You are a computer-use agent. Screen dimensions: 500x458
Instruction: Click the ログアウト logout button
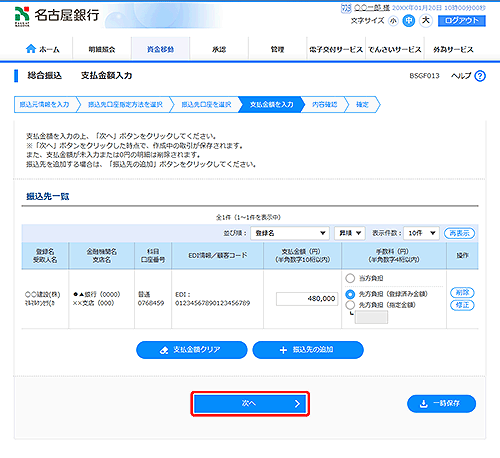pyautogui.click(x=462, y=21)
